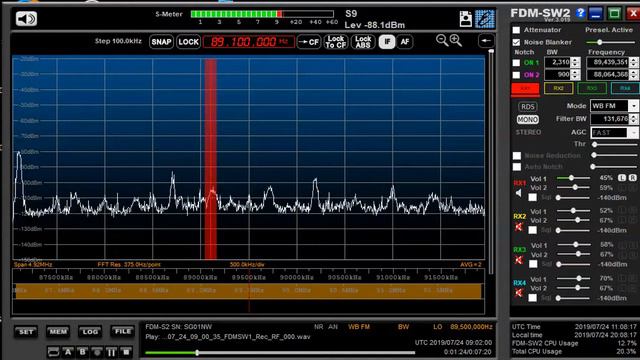640x360 pixels.
Task: Click the RDS button
Action: 527,107
